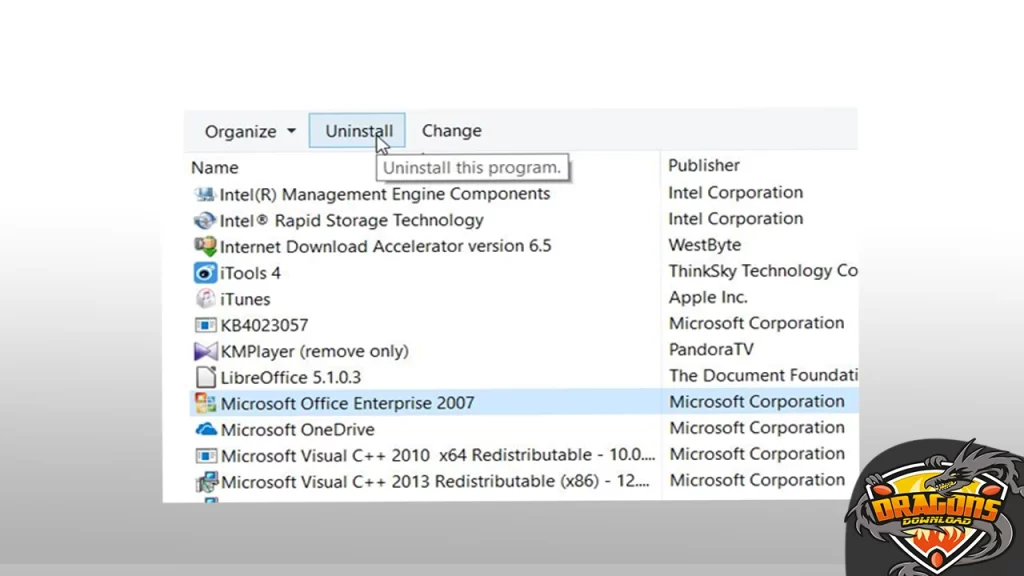The image size is (1024, 576).
Task: Open the Organize dropdown menu
Action: pos(250,131)
